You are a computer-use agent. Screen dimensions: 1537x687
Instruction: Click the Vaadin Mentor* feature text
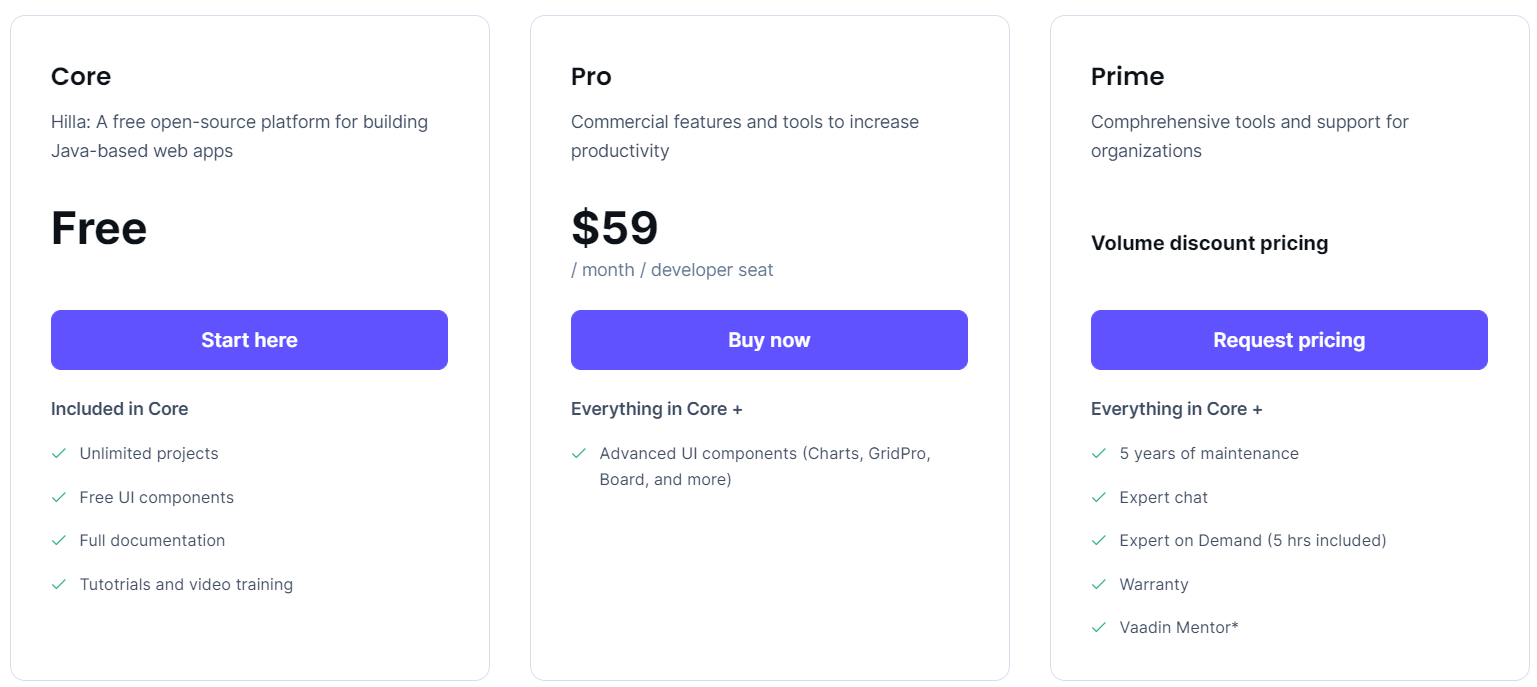1179,628
